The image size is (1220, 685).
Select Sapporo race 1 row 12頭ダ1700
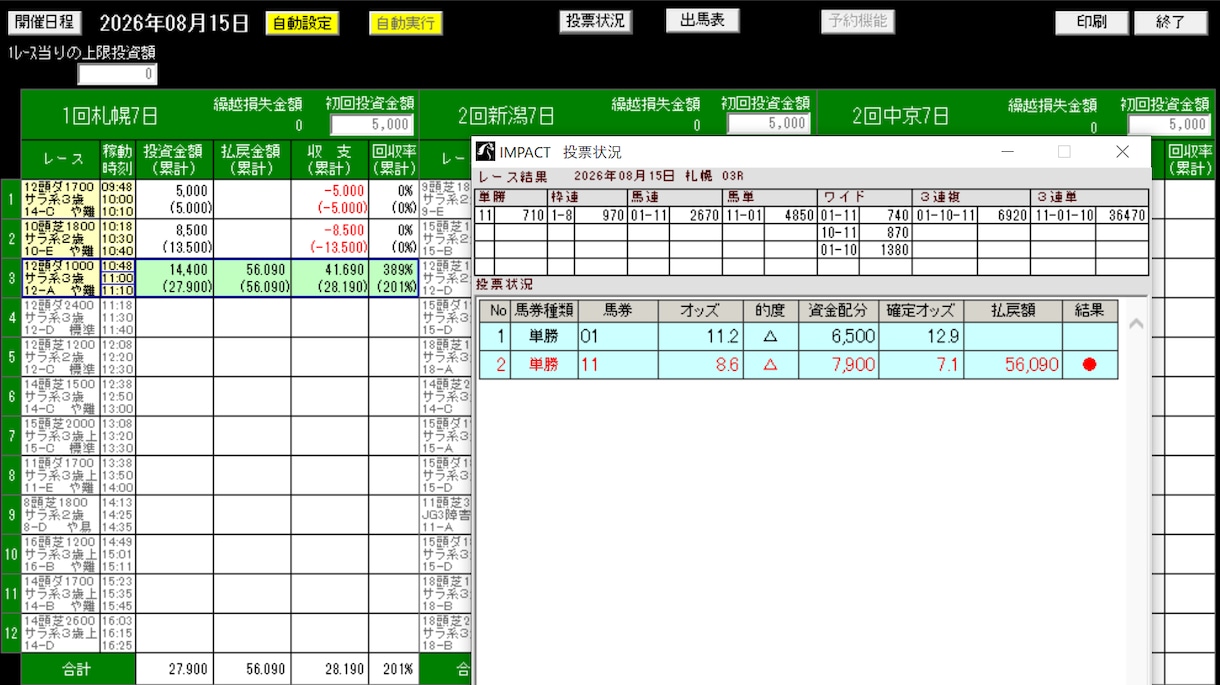(x=59, y=199)
